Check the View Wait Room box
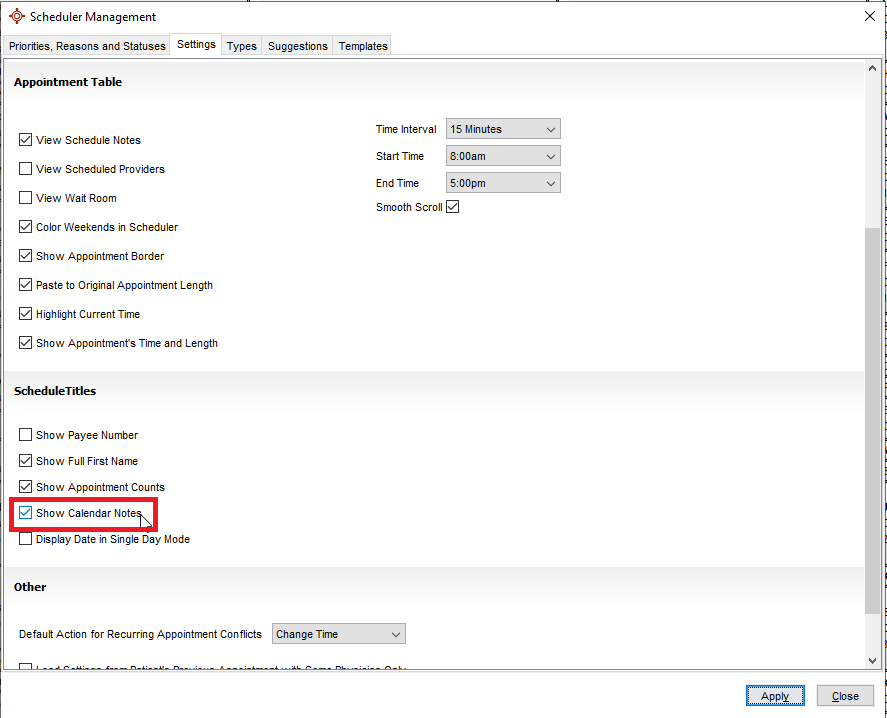The width and height of the screenshot is (887, 718). point(26,198)
